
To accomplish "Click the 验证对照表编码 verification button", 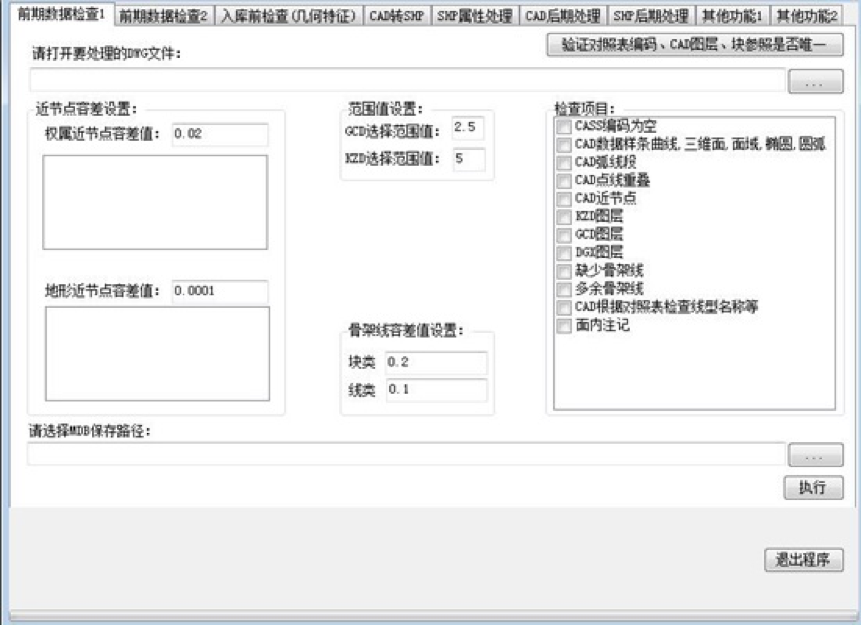I will [695, 45].
